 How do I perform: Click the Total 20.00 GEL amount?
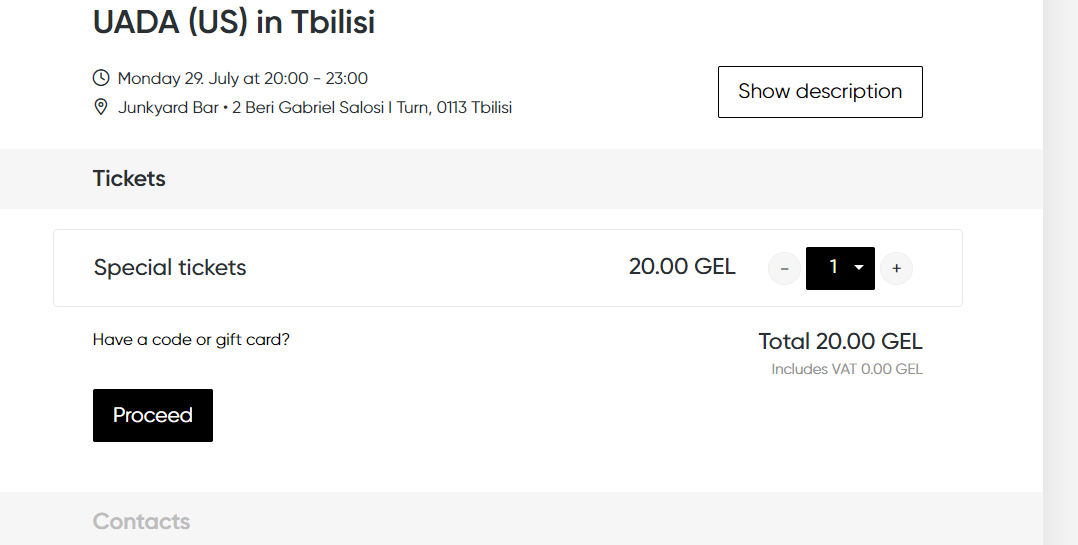click(x=840, y=341)
